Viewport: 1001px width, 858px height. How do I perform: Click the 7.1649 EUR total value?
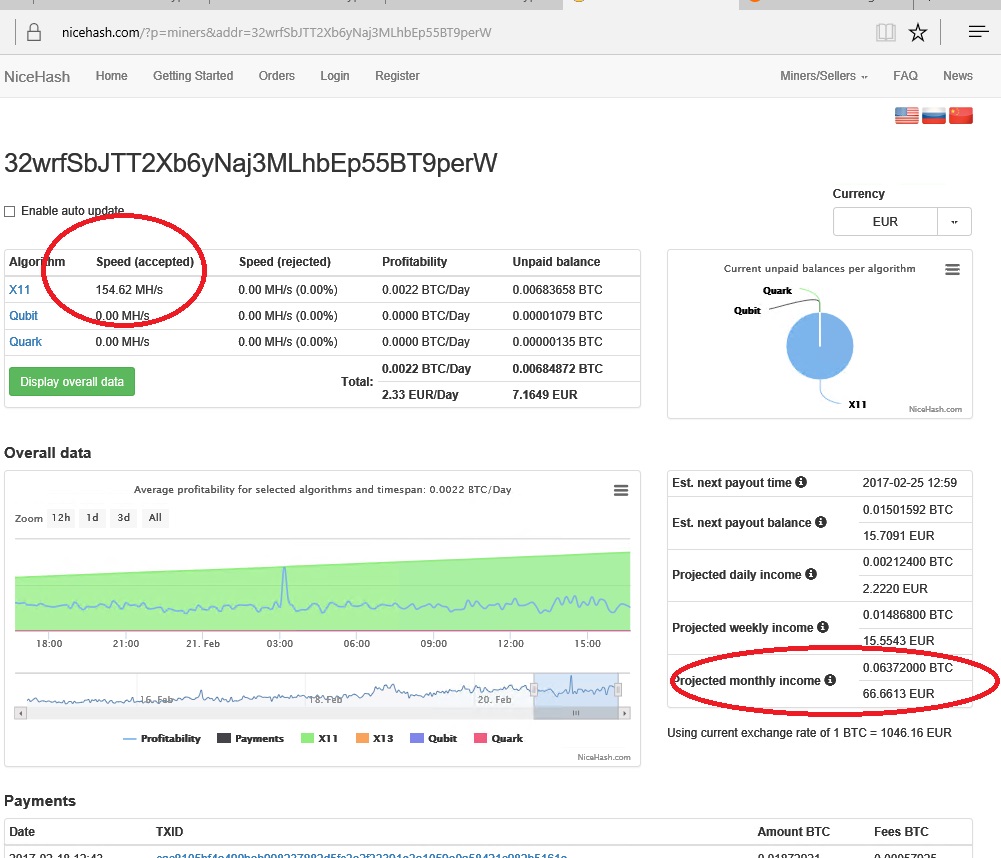(545, 395)
